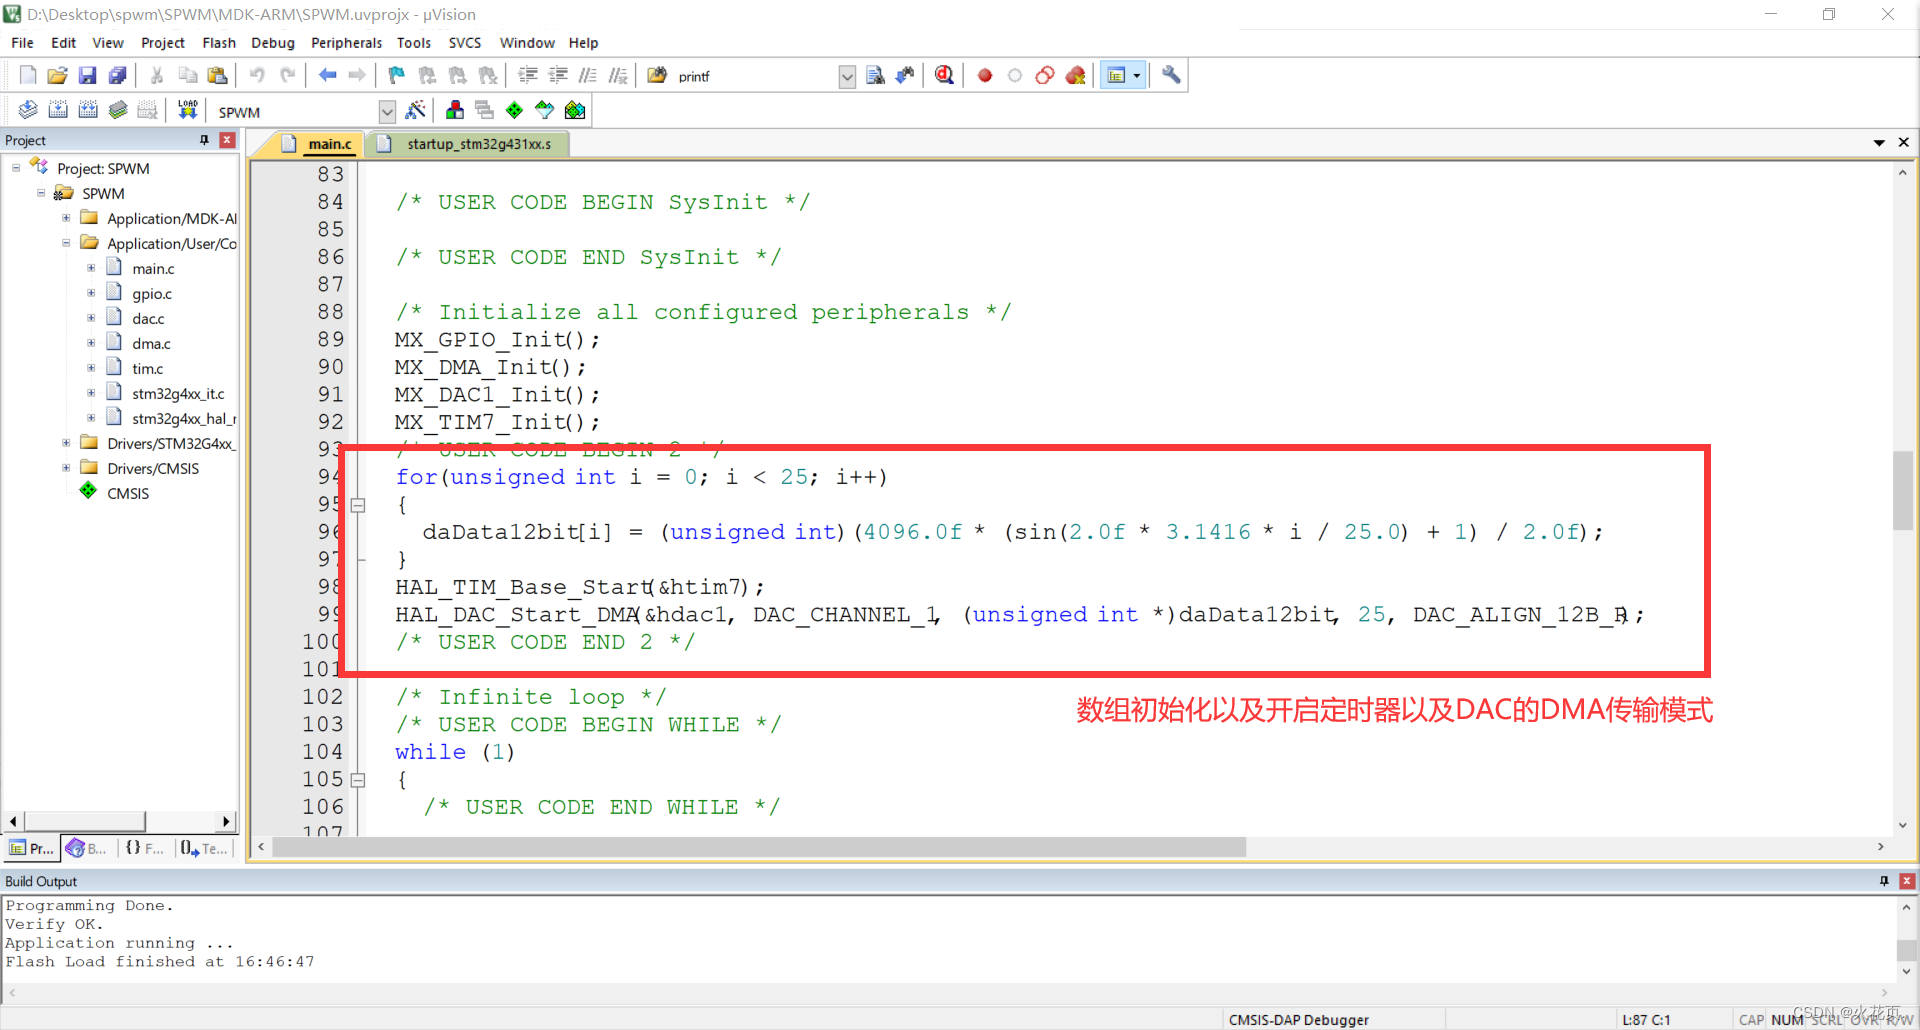Start the debug session with the magnifier d icon
1920x1030 pixels.
click(944, 75)
